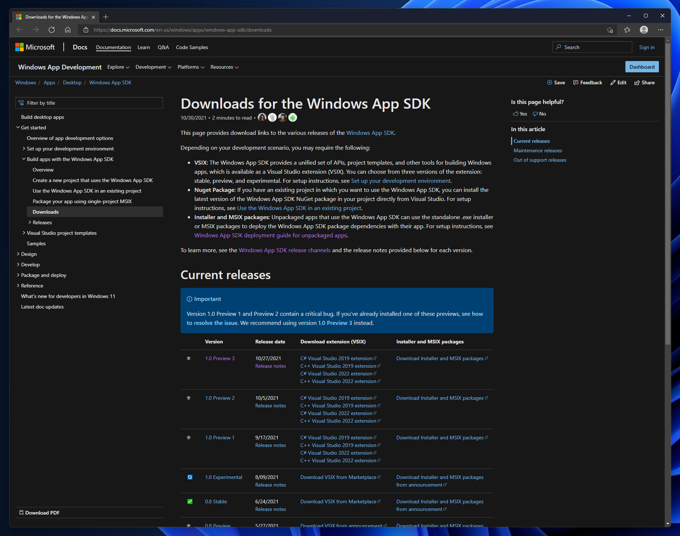Click first contributor avatar under title
This screenshot has width=680, height=536.
point(262,117)
